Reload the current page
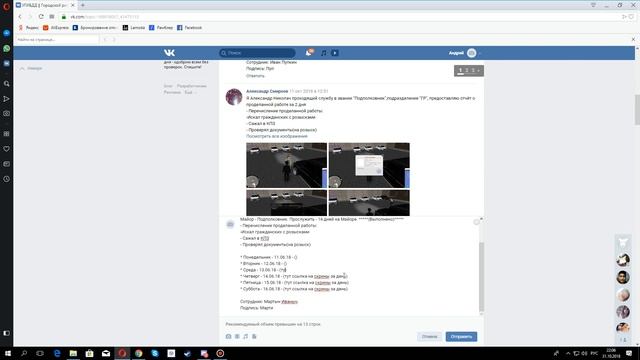640x360 pixels. point(41,17)
